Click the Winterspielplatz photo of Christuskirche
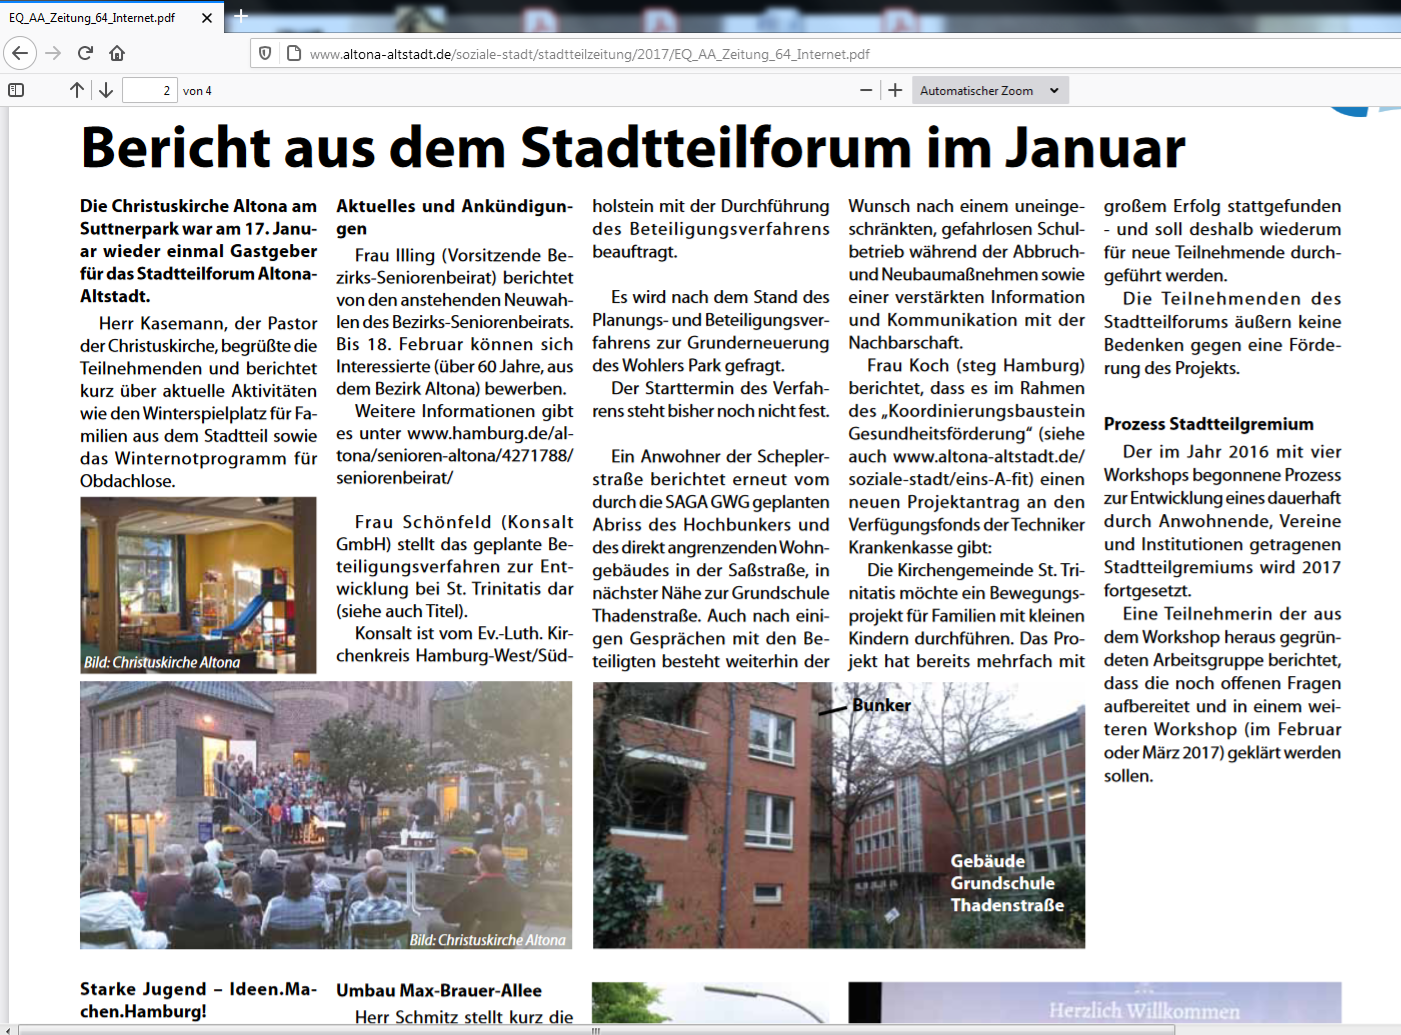 198,585
